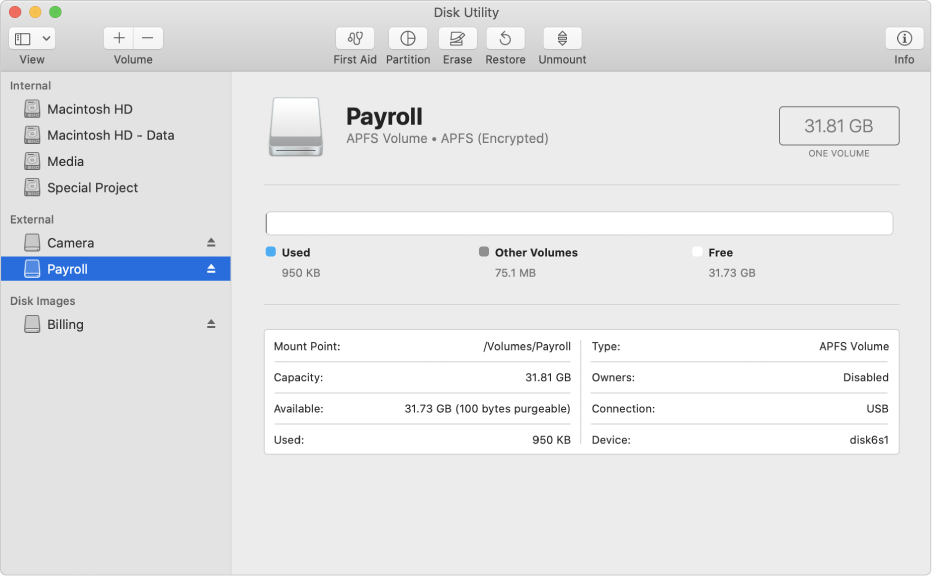The image size is (934, 577).
Task: Click the Camera disk icon
Action: (32, 243)
